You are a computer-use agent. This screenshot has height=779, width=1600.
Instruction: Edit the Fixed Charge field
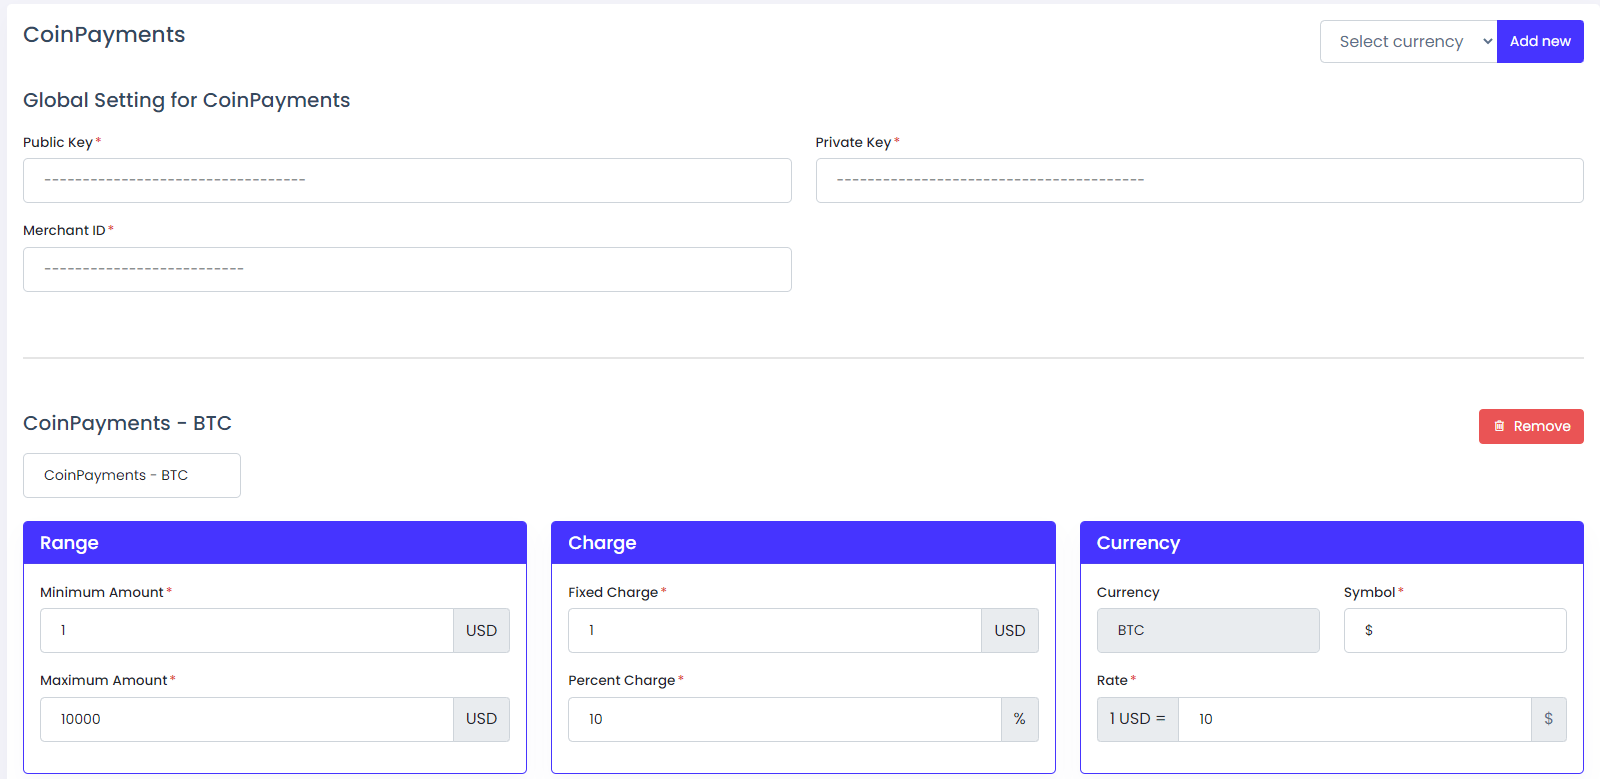coord(775,630)
